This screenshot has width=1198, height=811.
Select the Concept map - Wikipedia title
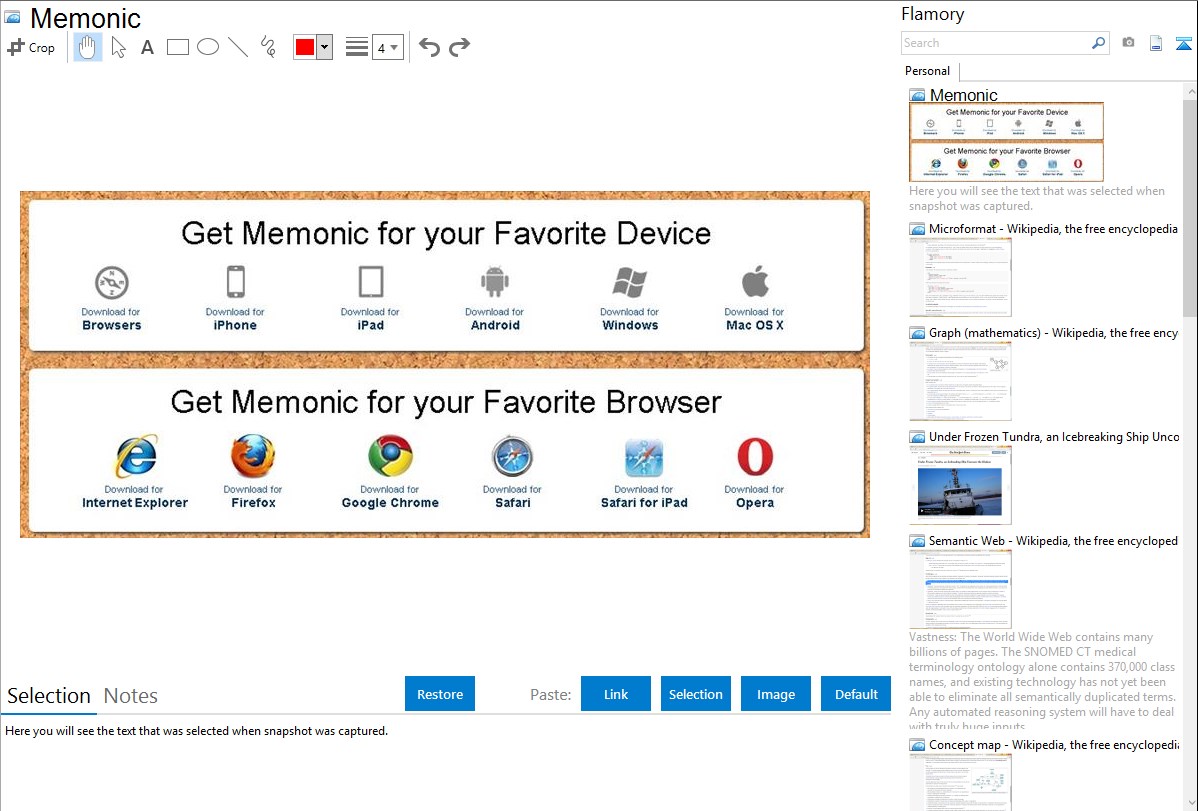coord(1054,744)
